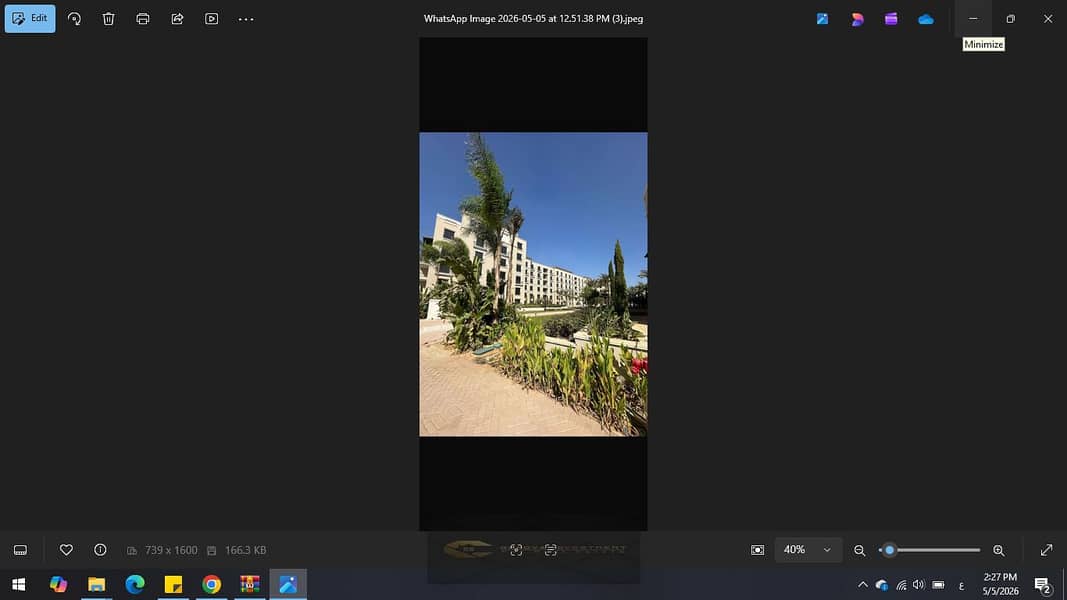Open the three-dots See more menu
The width and height of the screenshot is (1067, 600).
click(x=246, y=19)
